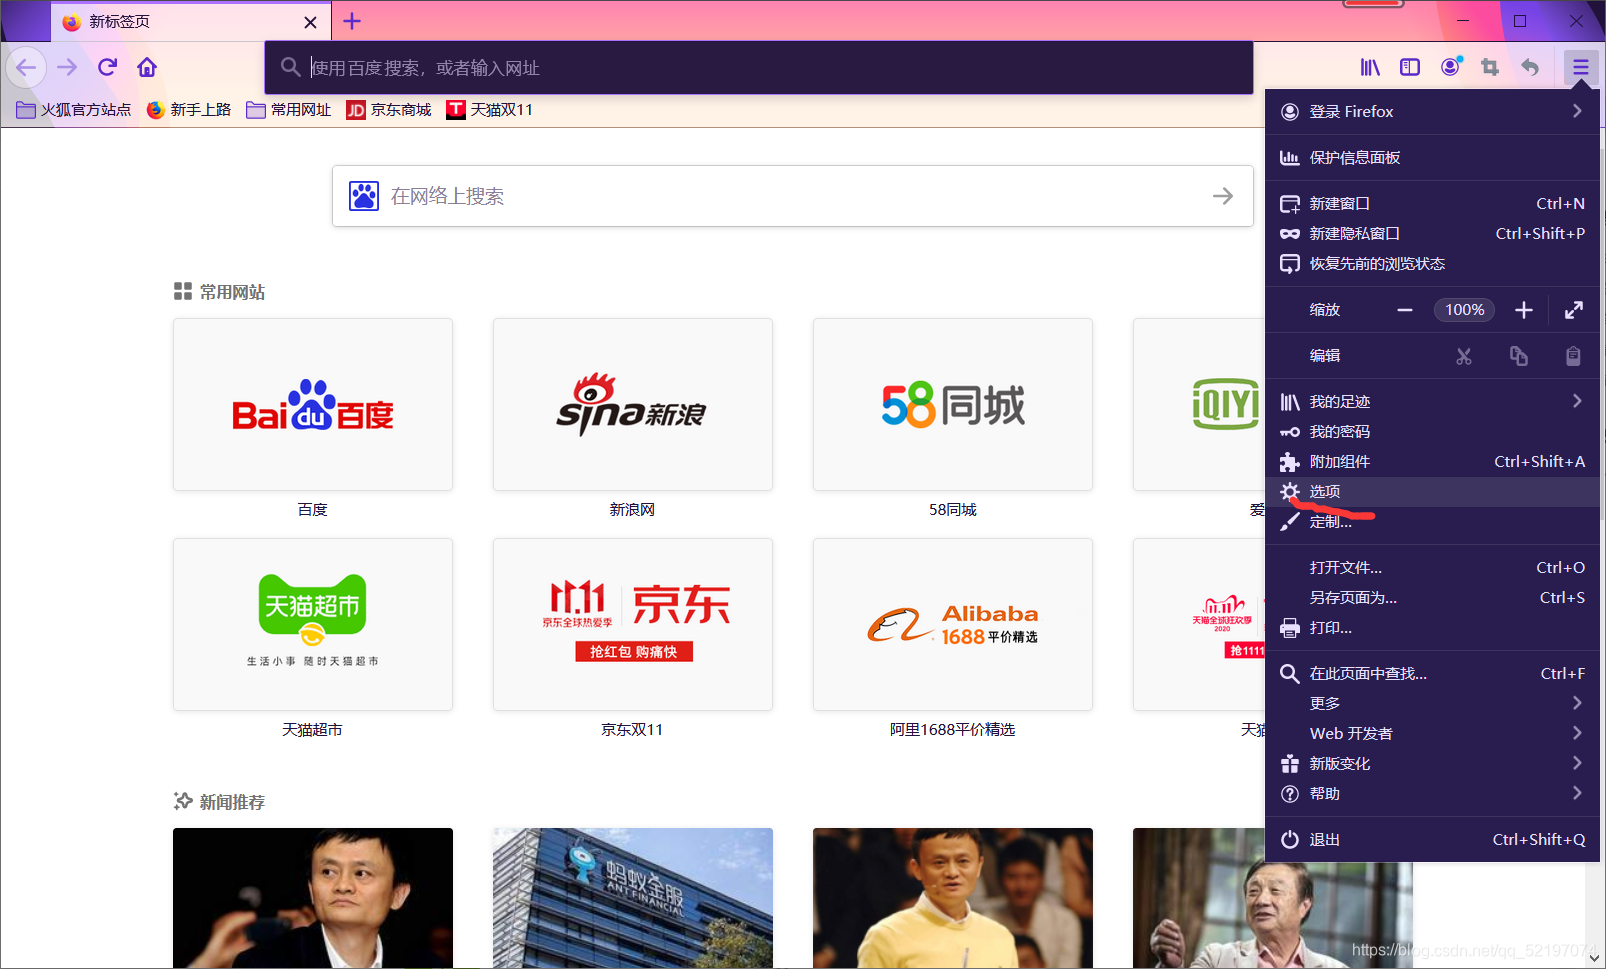The height and width of the screenshot is (969, 1606).
Task: Select 打开文件... menu item
Action: 1432,568
